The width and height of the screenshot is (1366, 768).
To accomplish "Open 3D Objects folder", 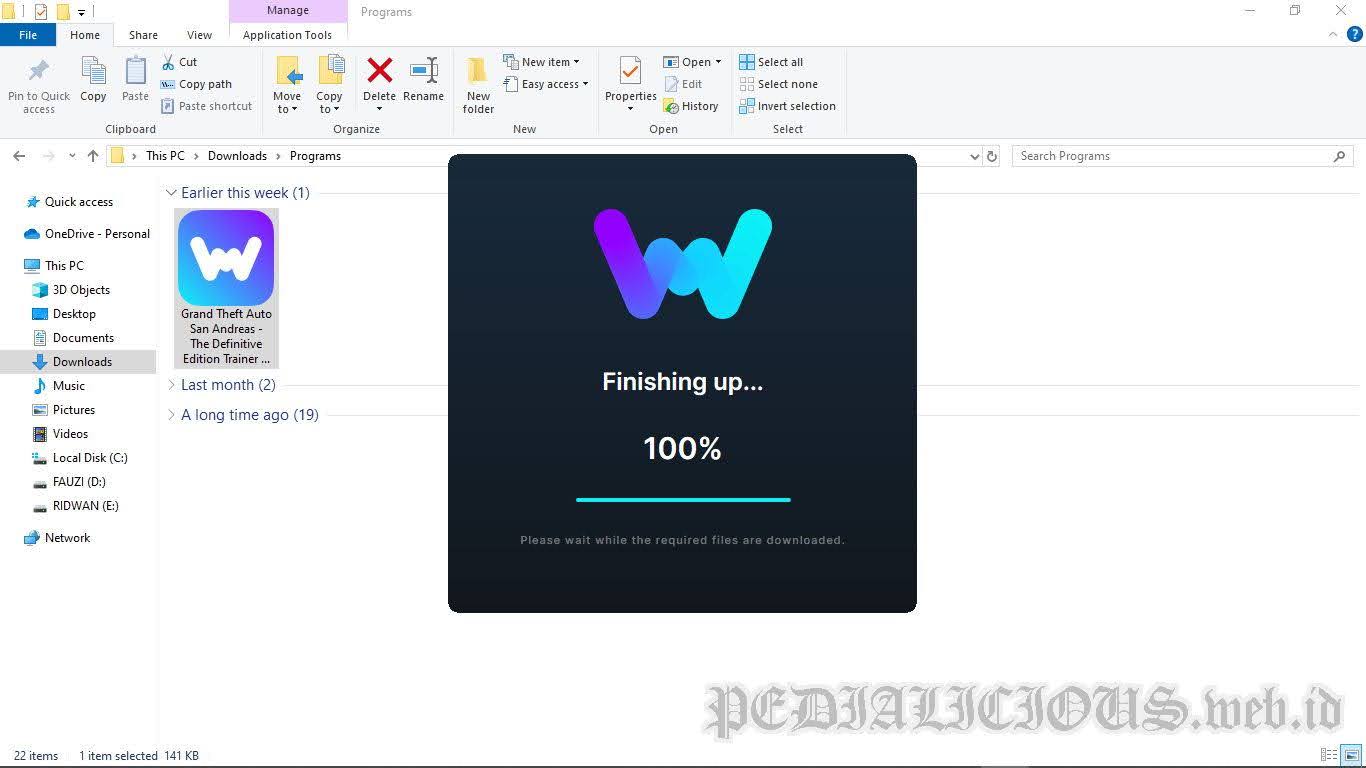I will point(81,290).
